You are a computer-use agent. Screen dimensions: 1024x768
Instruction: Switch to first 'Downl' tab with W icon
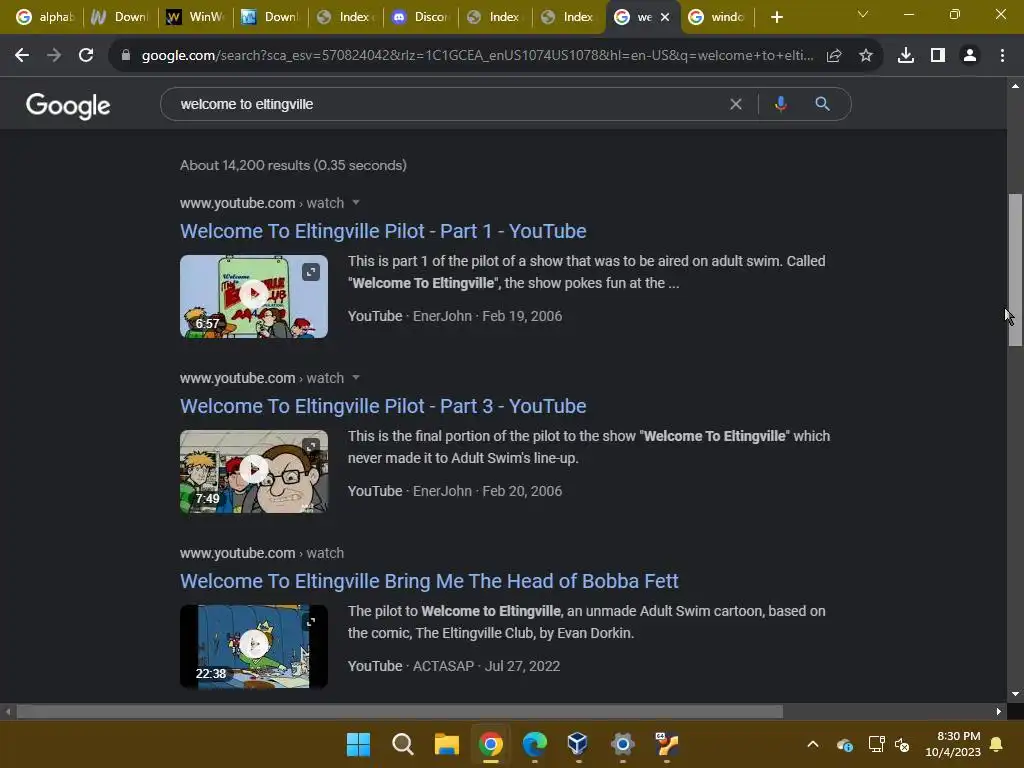(x=120, y=17)
